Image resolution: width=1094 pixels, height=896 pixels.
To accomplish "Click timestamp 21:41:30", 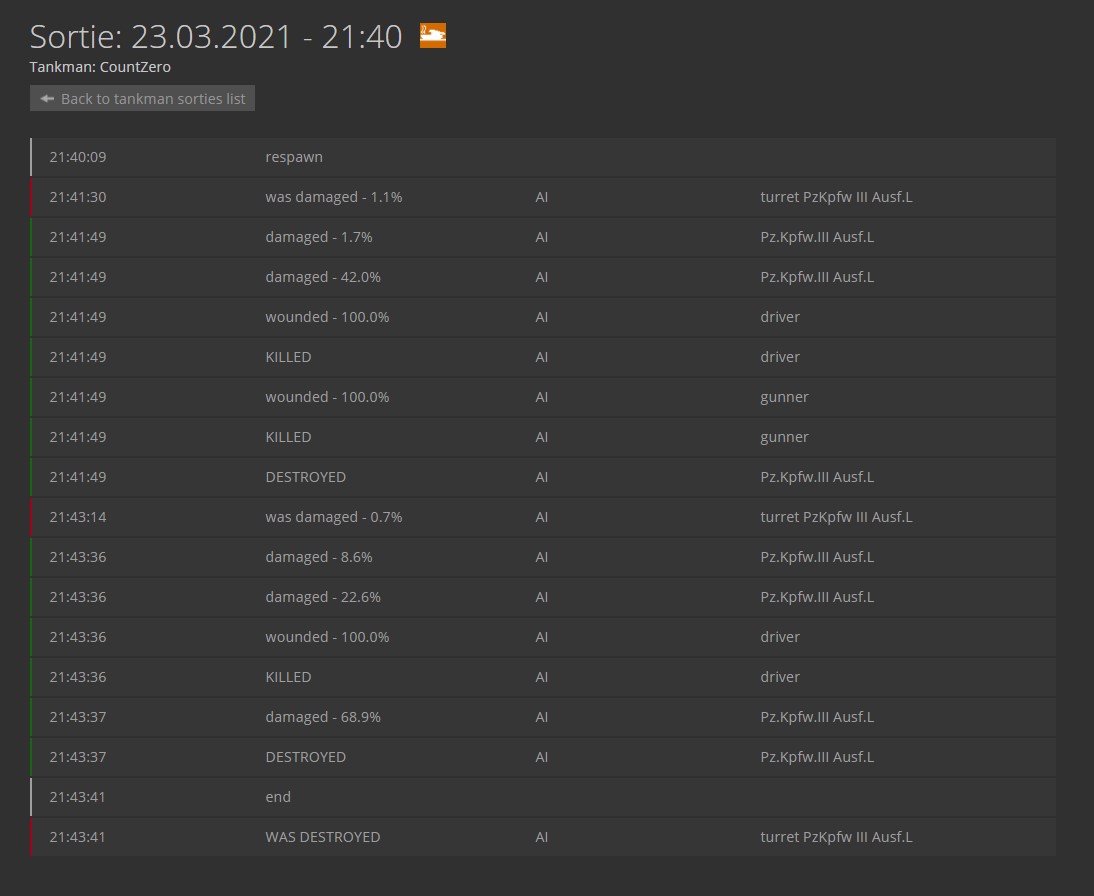I will tap(78, 197).
